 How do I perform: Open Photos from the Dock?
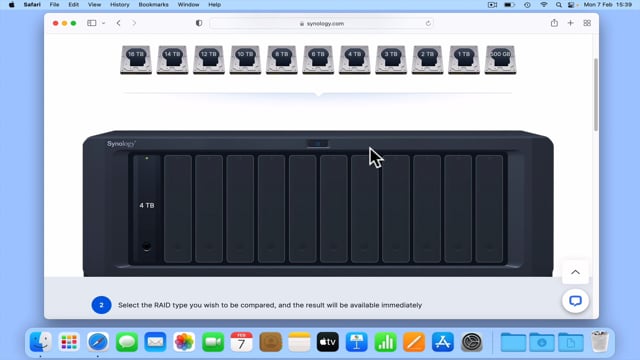coord(184,342)
